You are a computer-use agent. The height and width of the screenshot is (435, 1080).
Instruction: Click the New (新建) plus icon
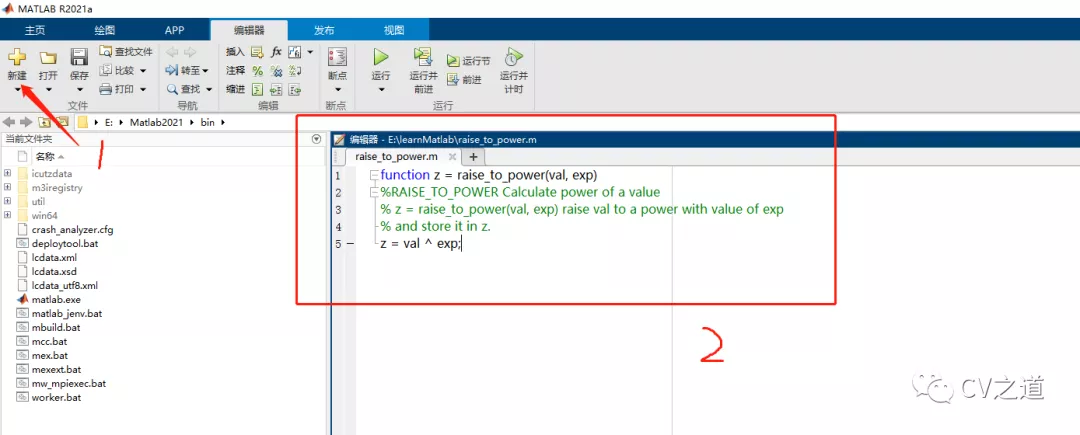pos(17,57)
